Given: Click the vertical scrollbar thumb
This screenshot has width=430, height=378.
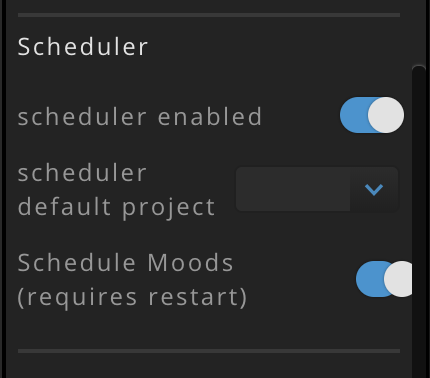Looking at the screenshot, I should click(x=419, y=222).
